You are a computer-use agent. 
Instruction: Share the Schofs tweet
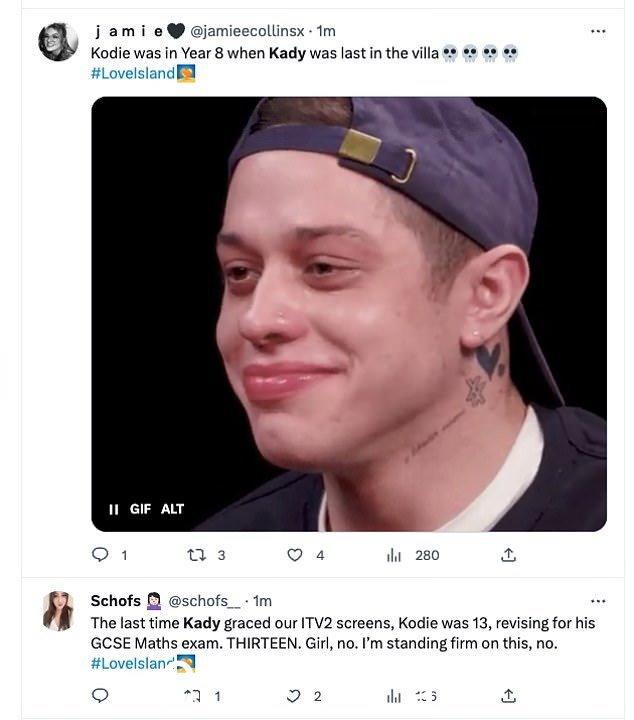(508, 696)
